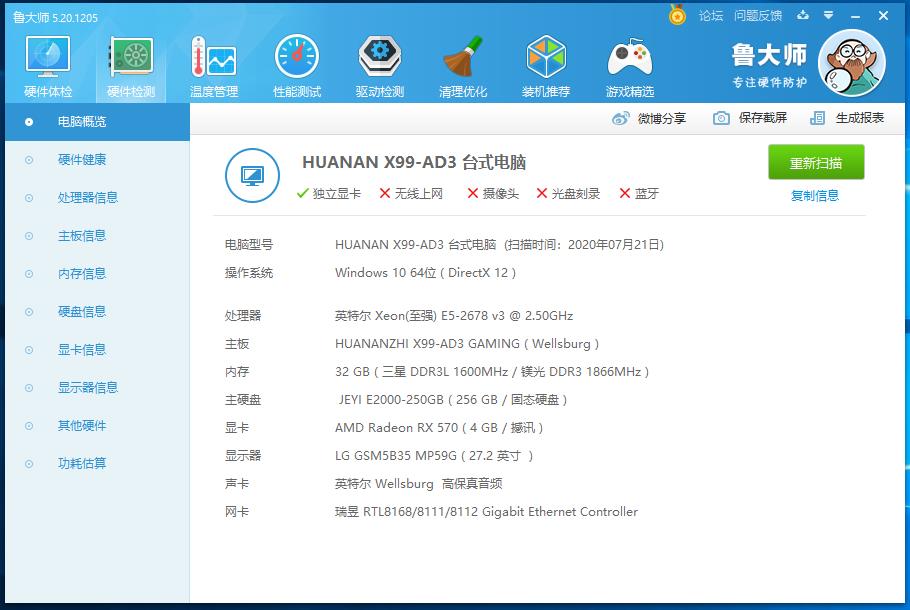
Task: Open the title bar dropdown arrow menu
Action: click(826, 16)
